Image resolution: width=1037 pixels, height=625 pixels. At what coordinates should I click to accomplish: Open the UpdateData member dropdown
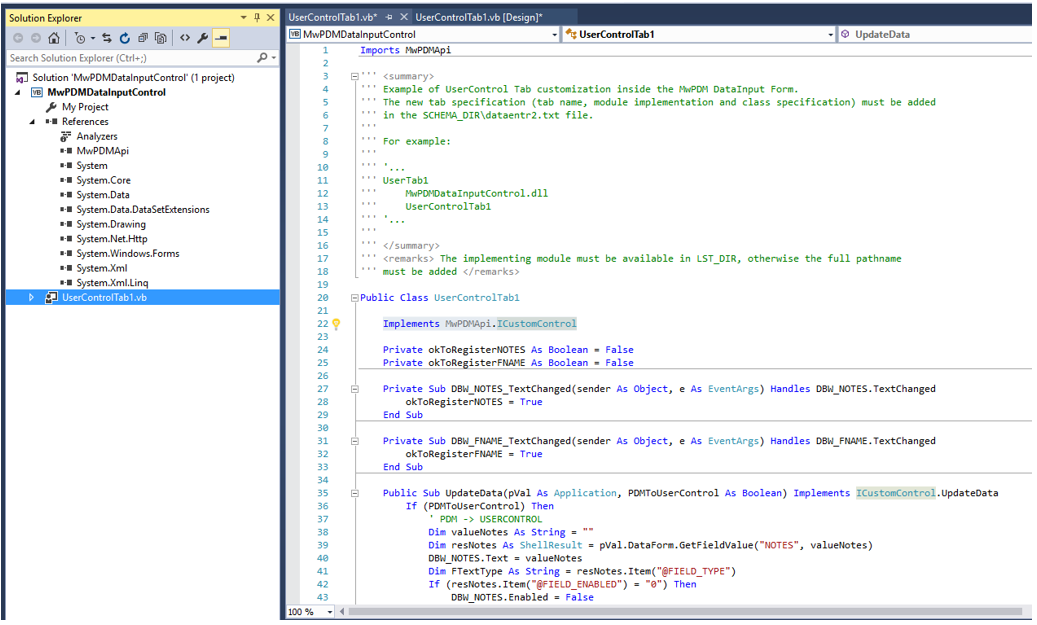click(x=936, y=34)
